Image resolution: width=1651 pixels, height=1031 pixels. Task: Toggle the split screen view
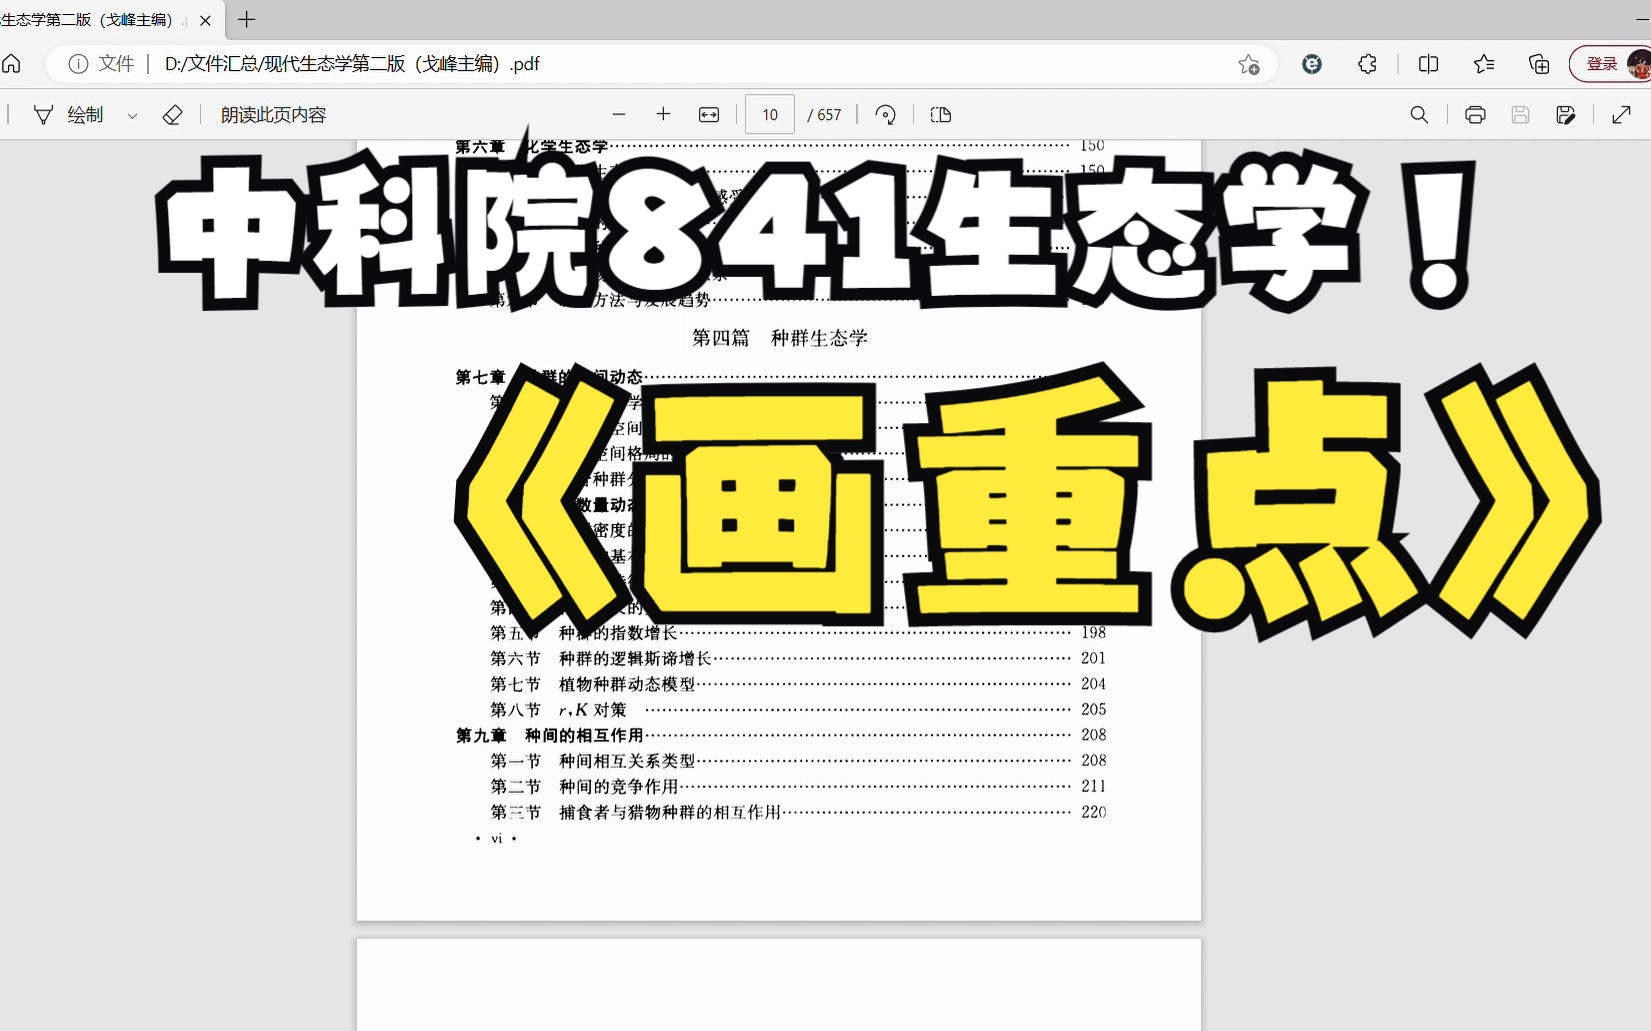[x=1428, y=64]
